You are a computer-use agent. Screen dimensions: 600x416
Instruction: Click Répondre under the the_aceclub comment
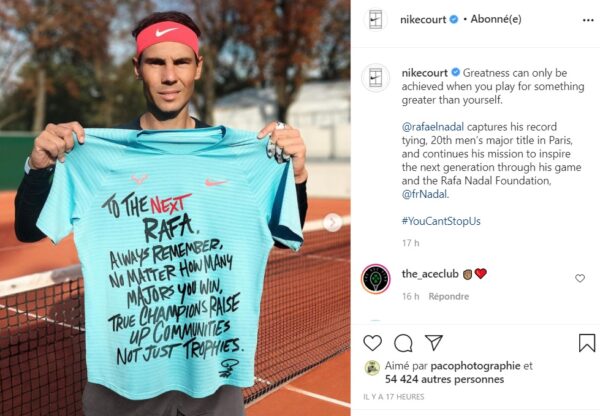(448, 297)
